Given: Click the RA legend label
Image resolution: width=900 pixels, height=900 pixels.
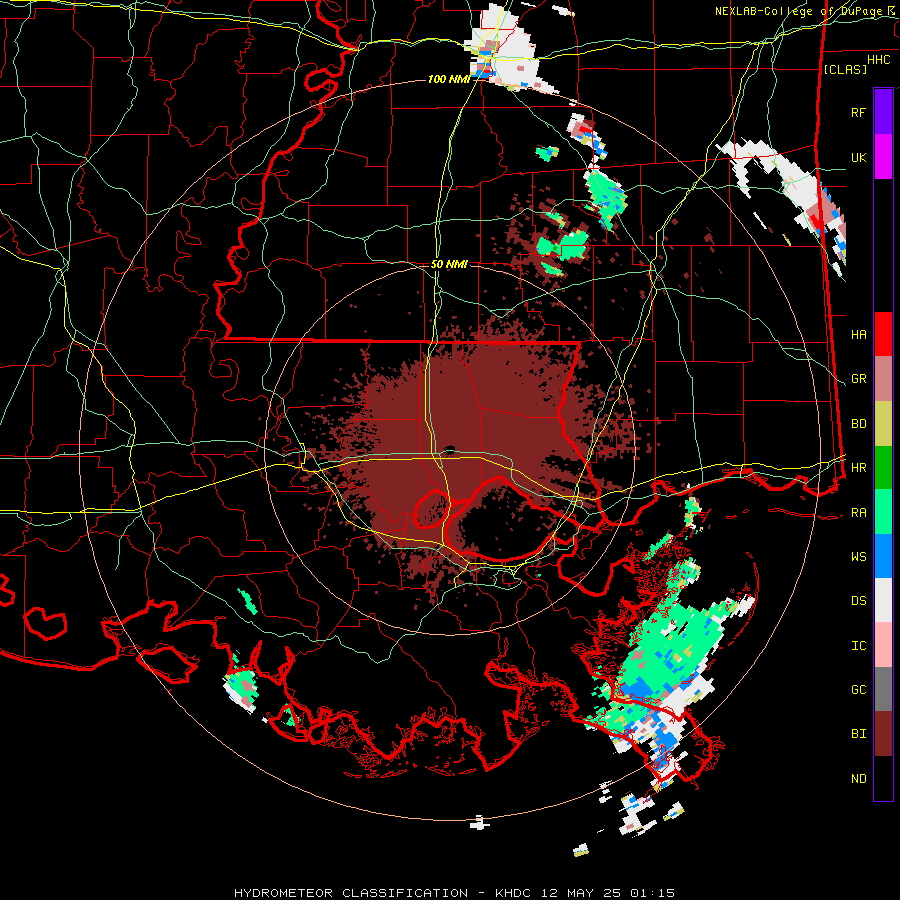Looking at the screenshot, I should [859, 513].
